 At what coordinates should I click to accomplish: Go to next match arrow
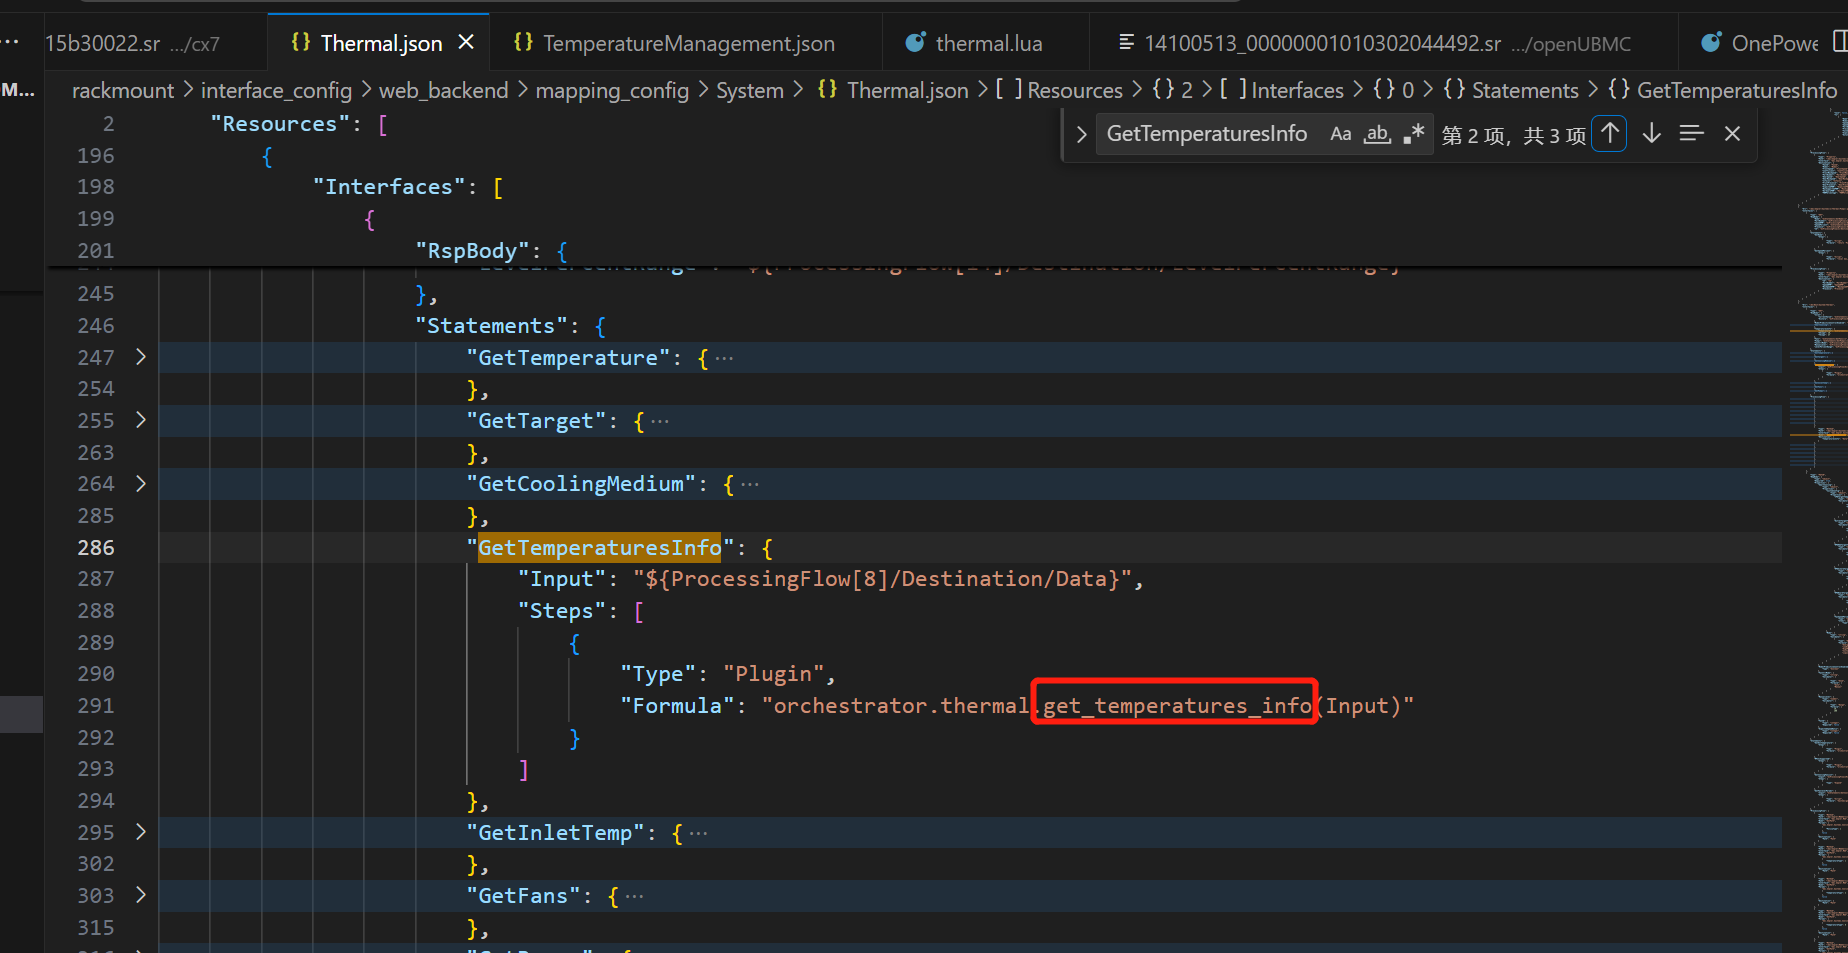tap(1651, 134)
